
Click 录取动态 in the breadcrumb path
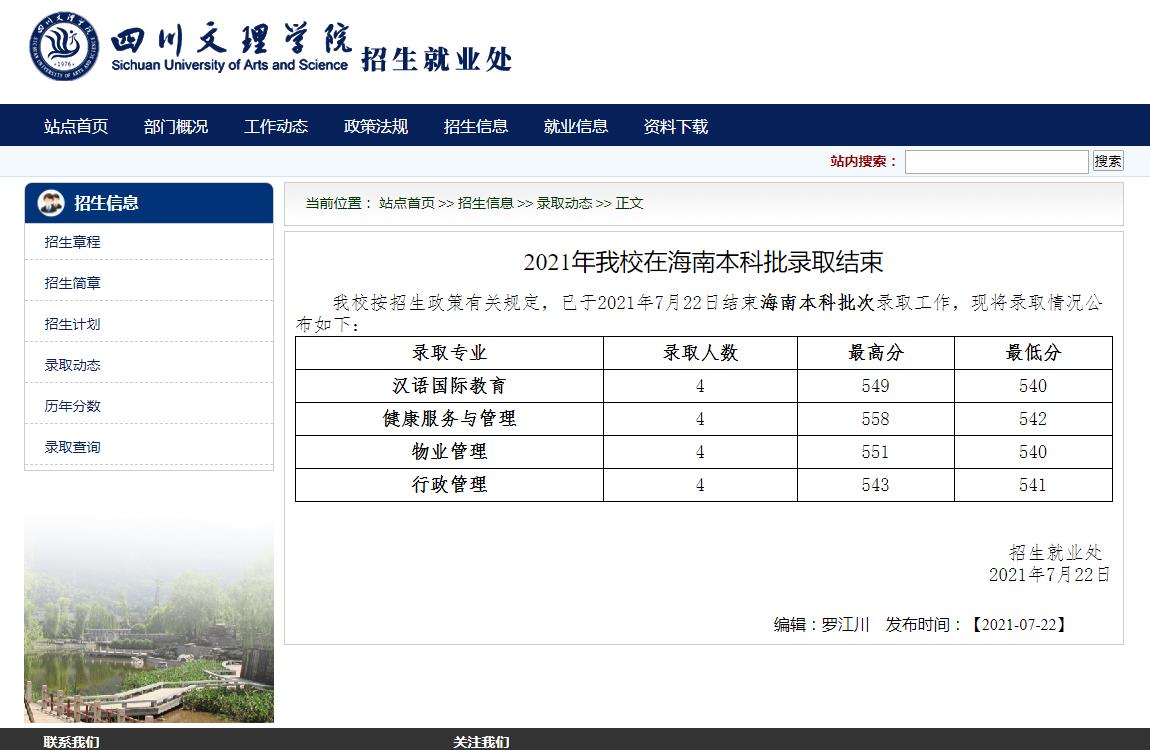tap(564, 203)
